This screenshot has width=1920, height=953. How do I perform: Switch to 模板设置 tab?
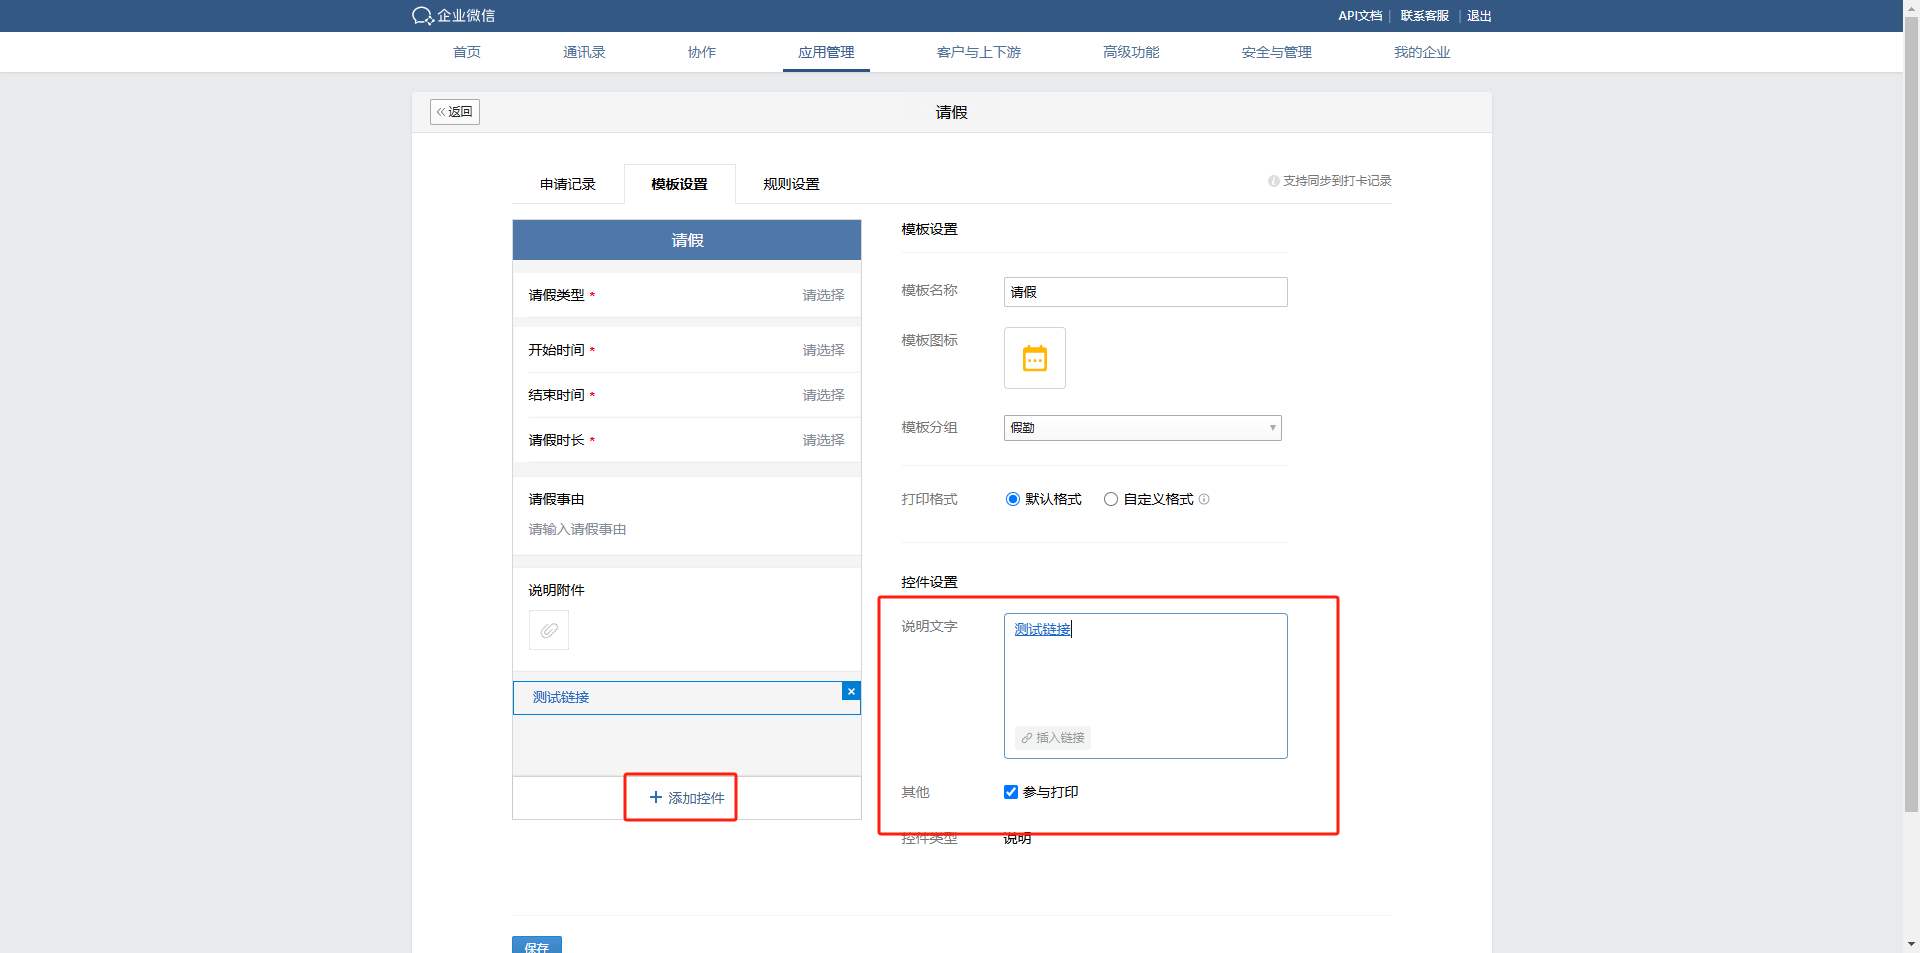click(x=680, y=184)
